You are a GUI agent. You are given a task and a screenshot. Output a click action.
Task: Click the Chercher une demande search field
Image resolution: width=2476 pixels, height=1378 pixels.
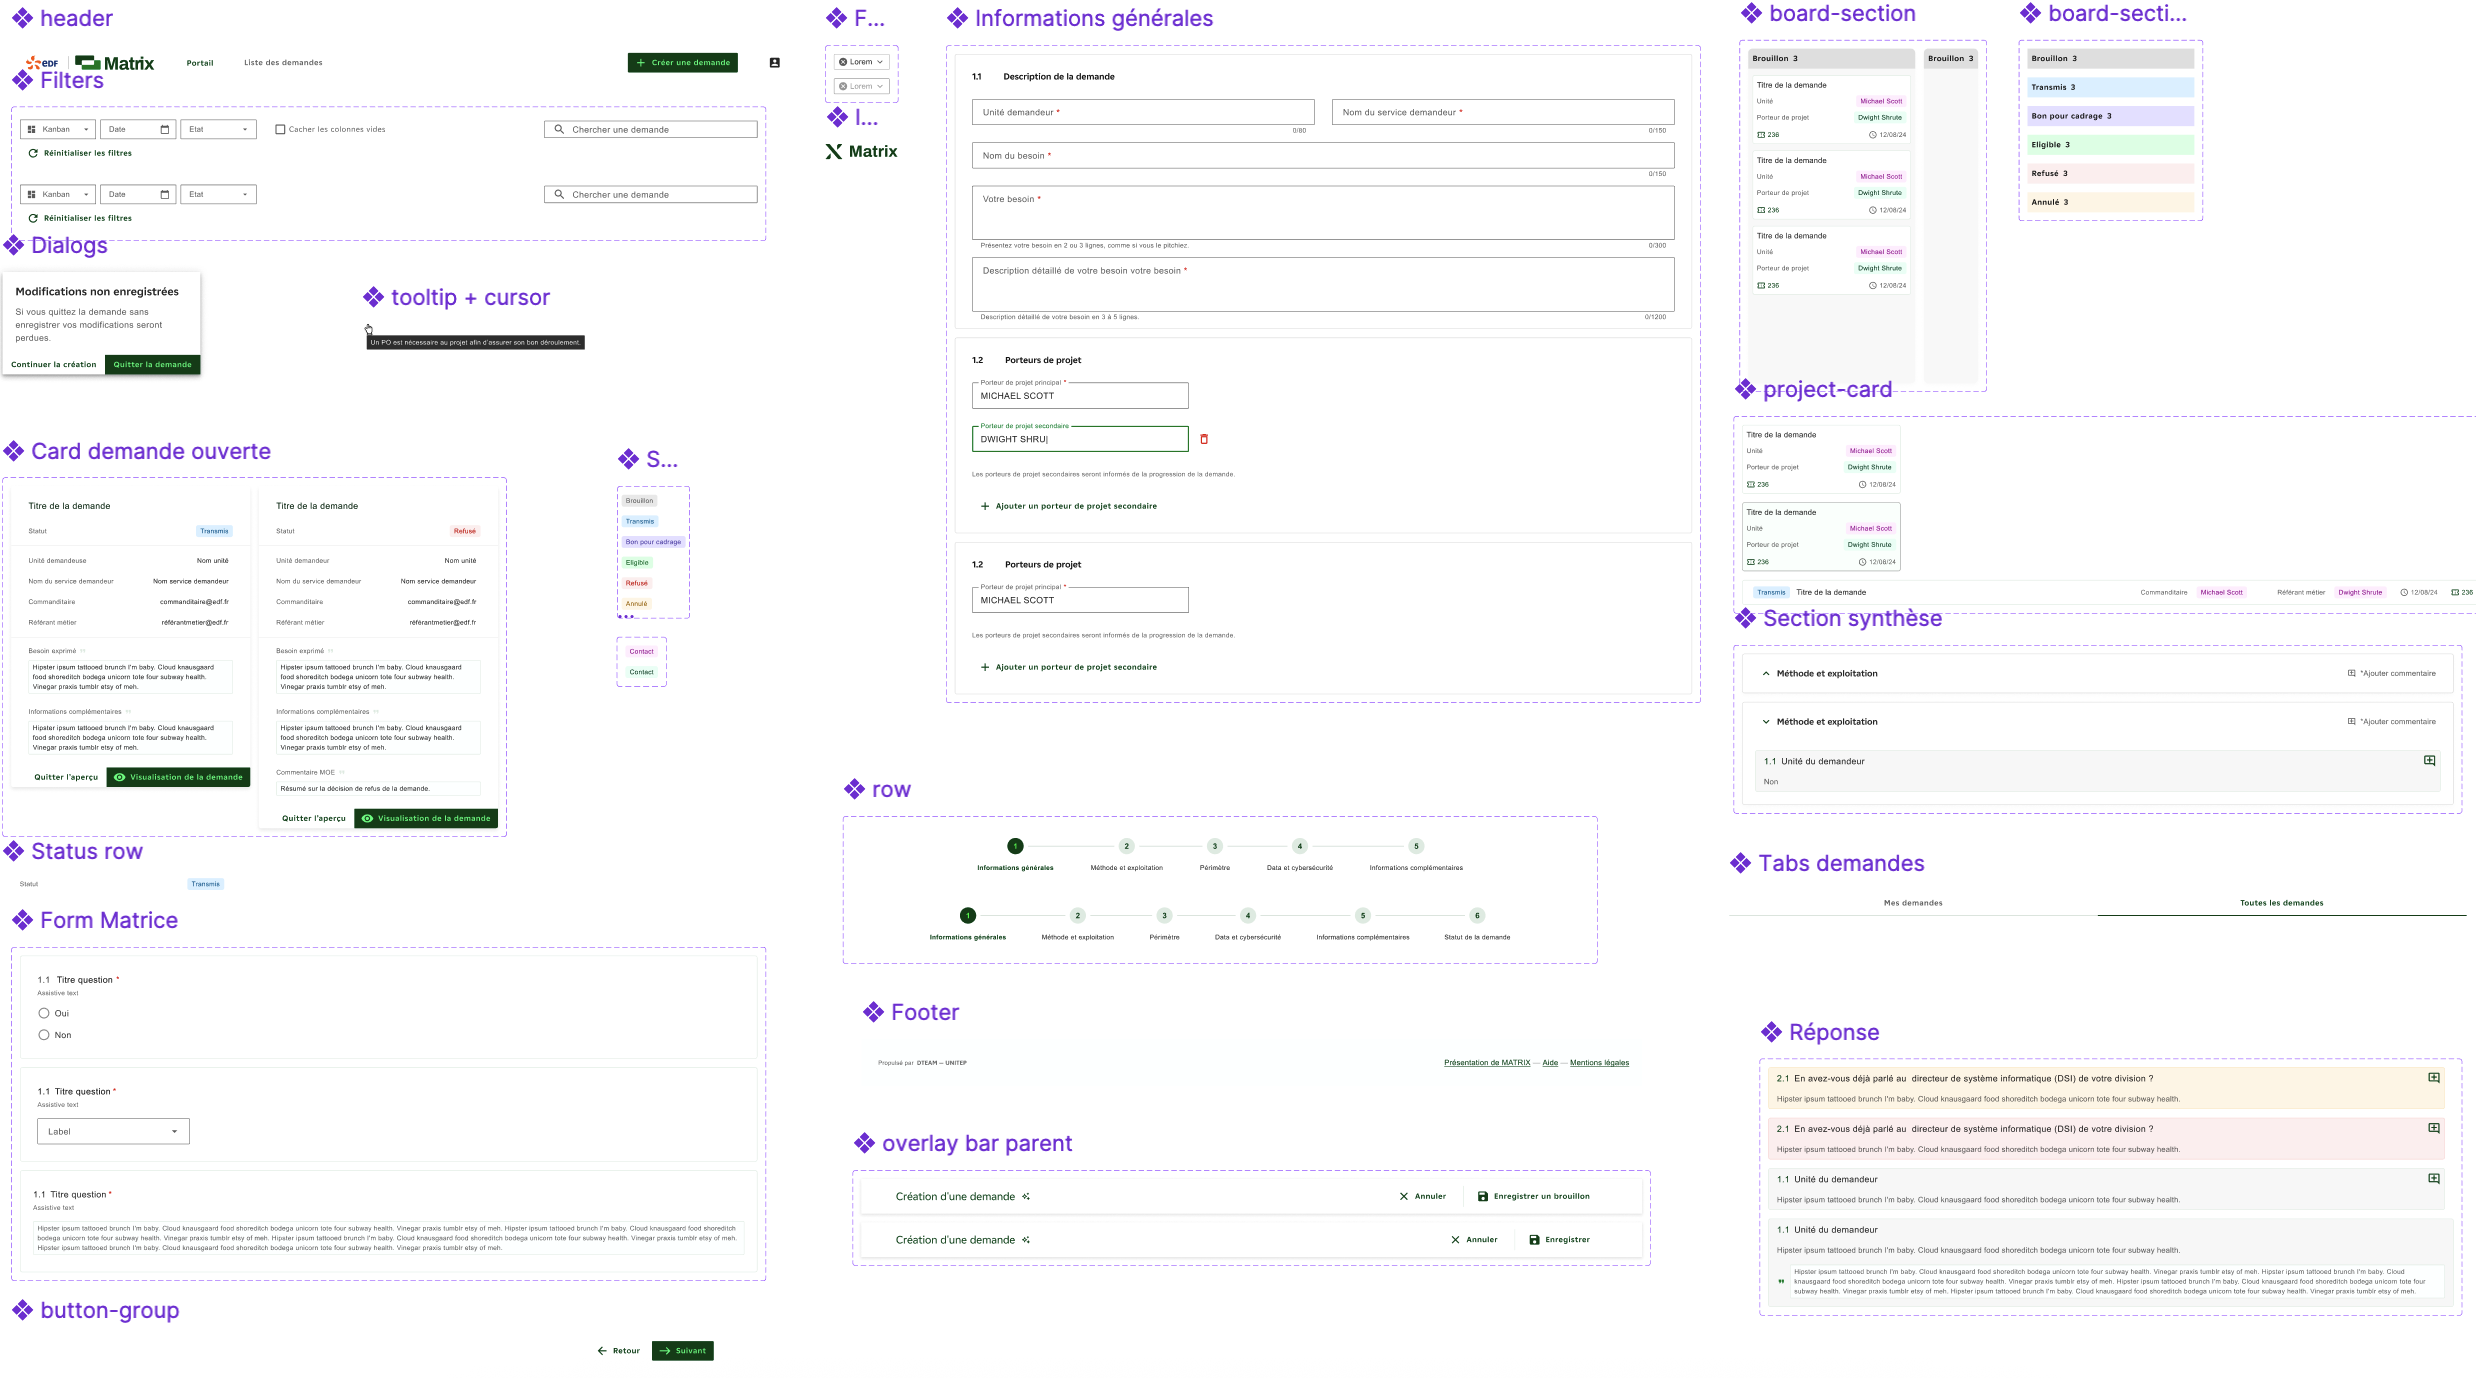(x=650, y=129)
